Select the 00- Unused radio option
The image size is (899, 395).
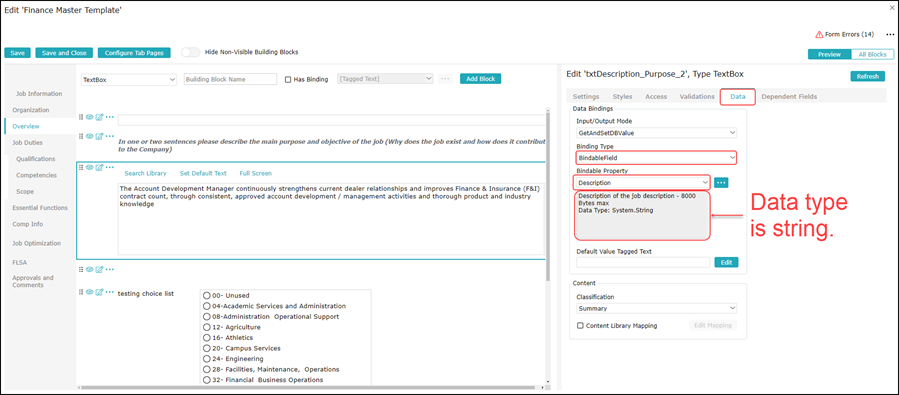(207, 295)
